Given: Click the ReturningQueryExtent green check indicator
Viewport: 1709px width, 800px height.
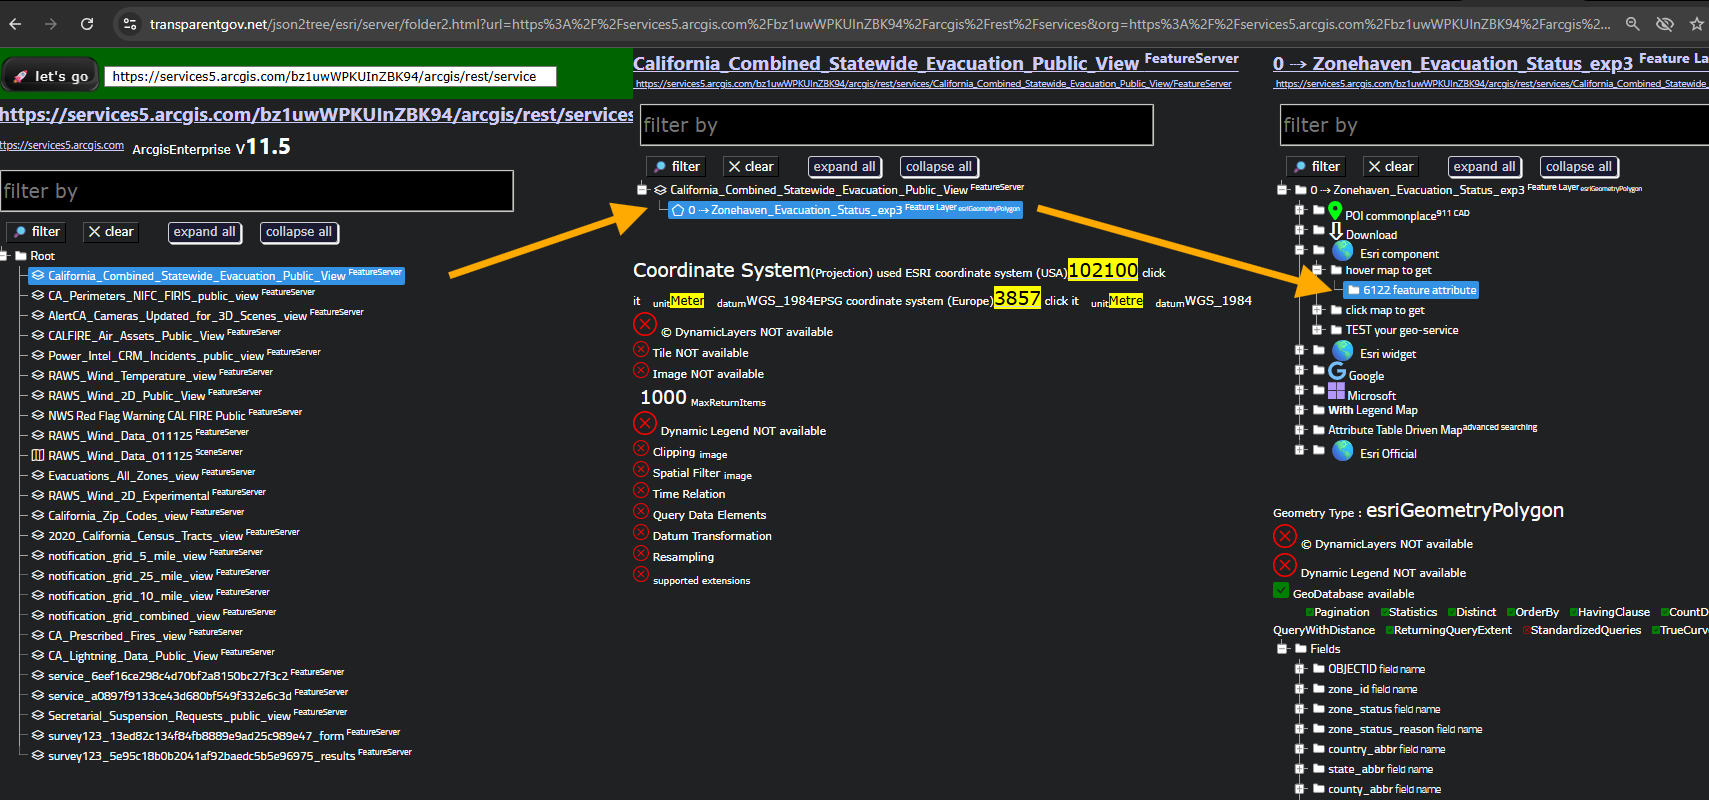Looking at the screenshot, I should click(1389, 630).
